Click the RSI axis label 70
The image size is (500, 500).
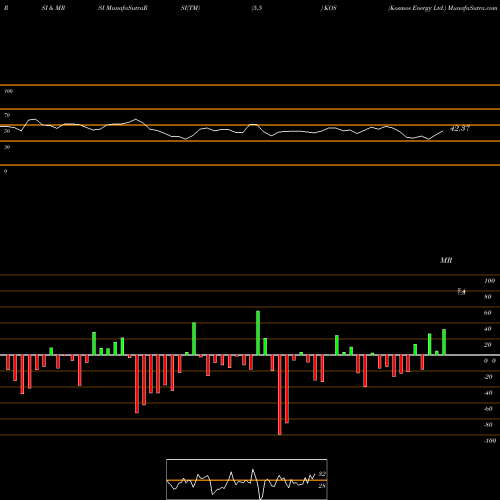7,115
